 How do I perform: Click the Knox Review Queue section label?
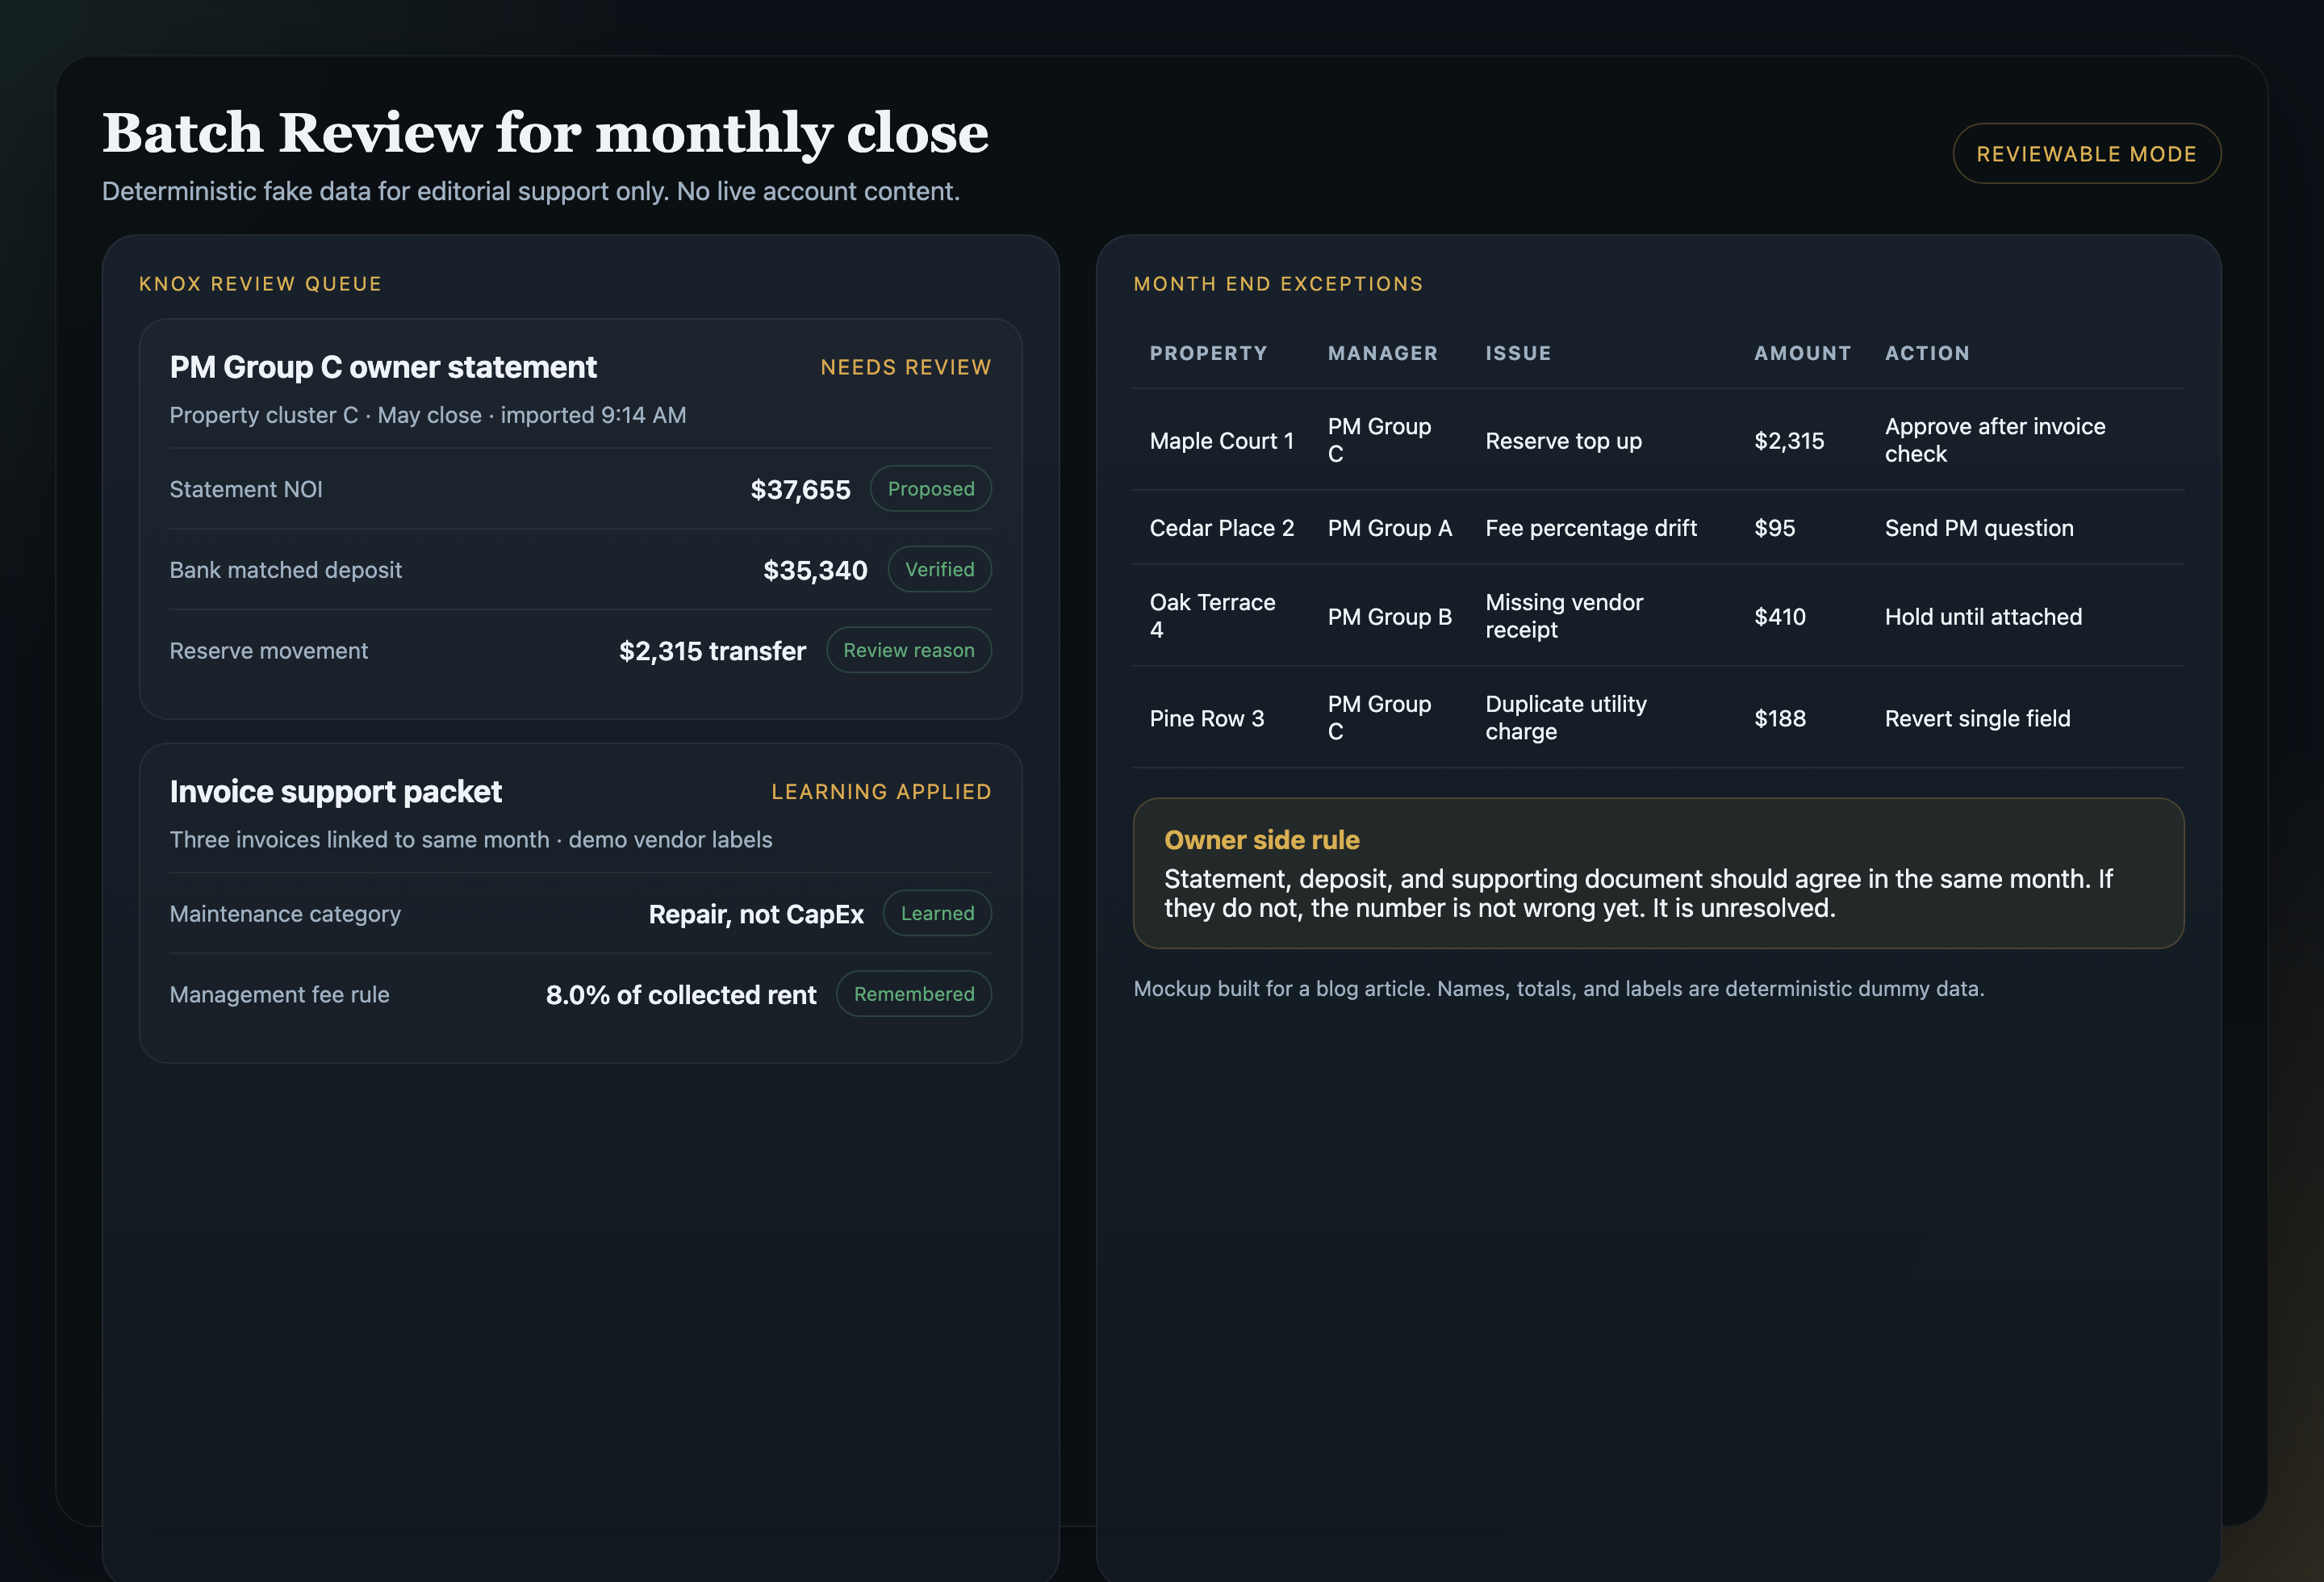[x=260, y=284]
